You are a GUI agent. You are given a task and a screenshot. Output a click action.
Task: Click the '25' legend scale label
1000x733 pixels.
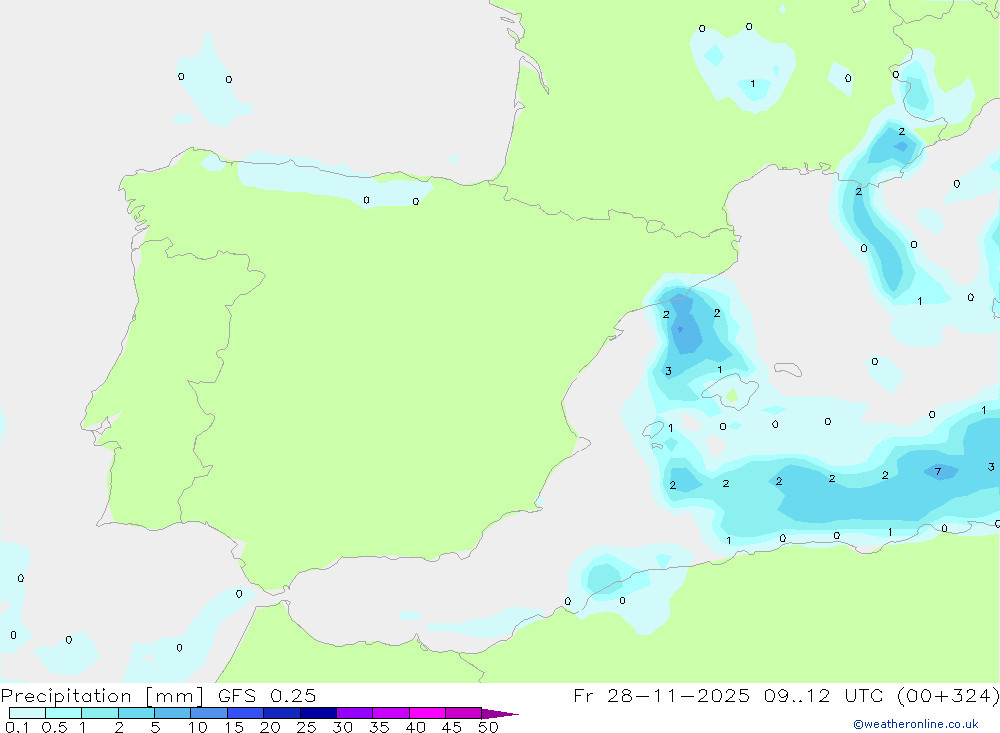[307, 727]
